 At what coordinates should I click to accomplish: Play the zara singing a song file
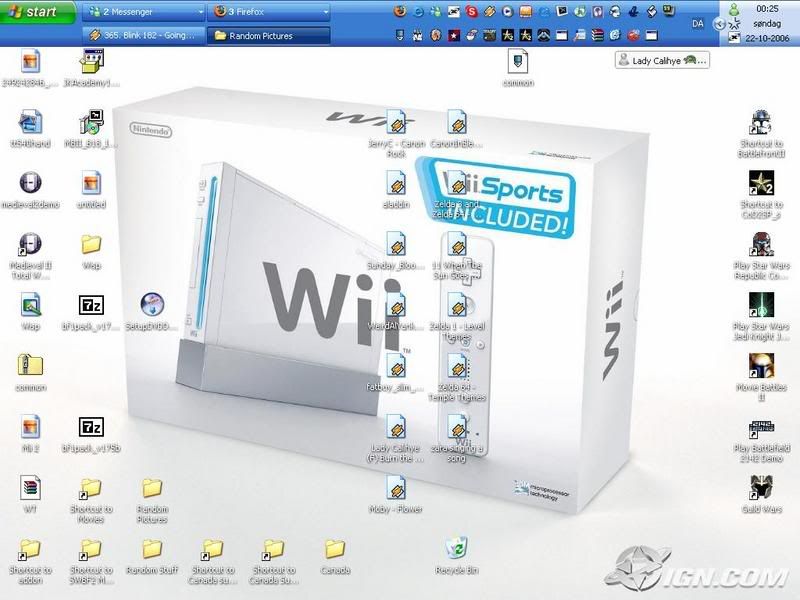click(457, 439)
